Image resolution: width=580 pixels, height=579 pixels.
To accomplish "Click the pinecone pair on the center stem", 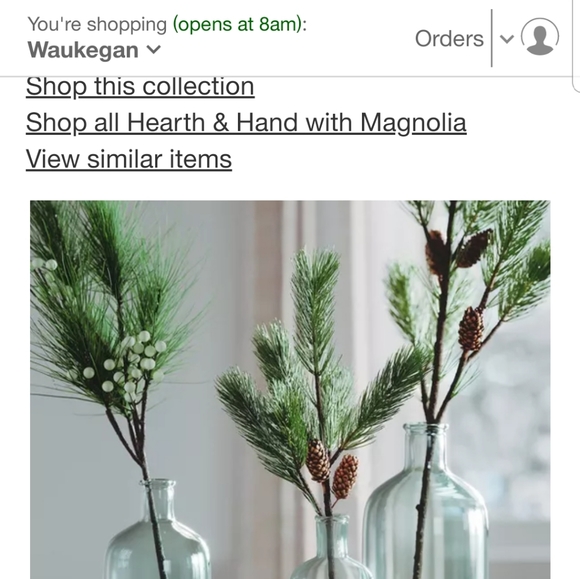I will coord(332,468).
